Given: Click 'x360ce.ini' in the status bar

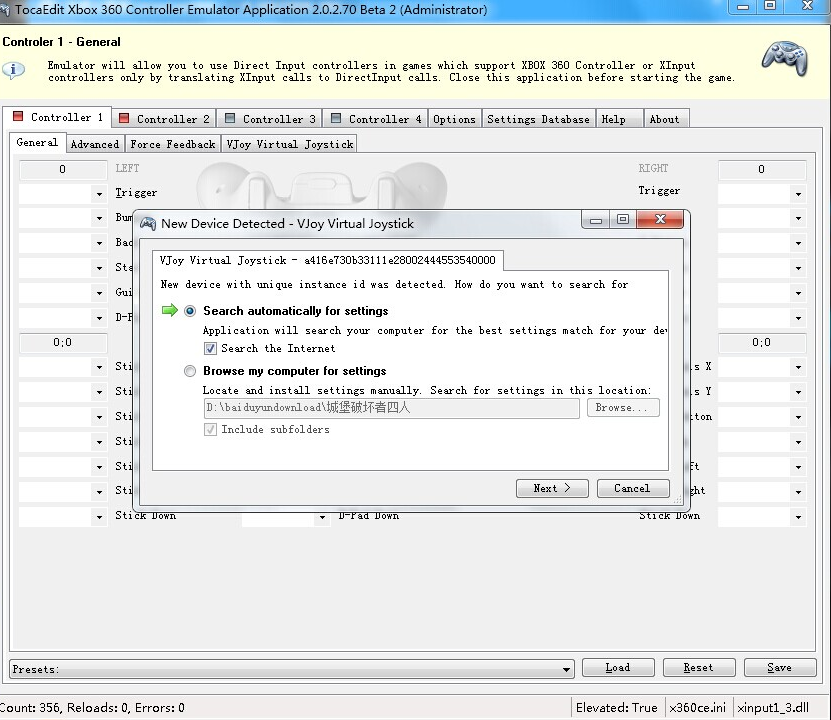Looking at the screenshot, I should tap(697, 708).
